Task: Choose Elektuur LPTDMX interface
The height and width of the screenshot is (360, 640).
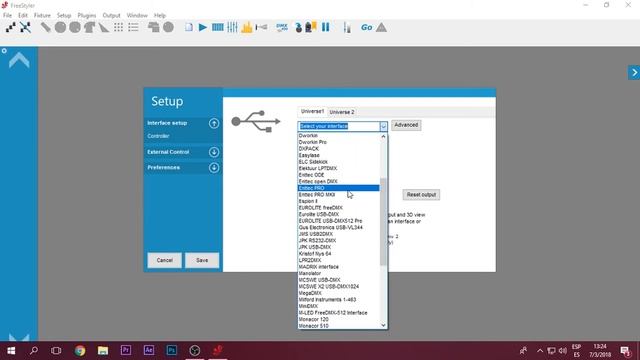Action: [x=339, y=168]
